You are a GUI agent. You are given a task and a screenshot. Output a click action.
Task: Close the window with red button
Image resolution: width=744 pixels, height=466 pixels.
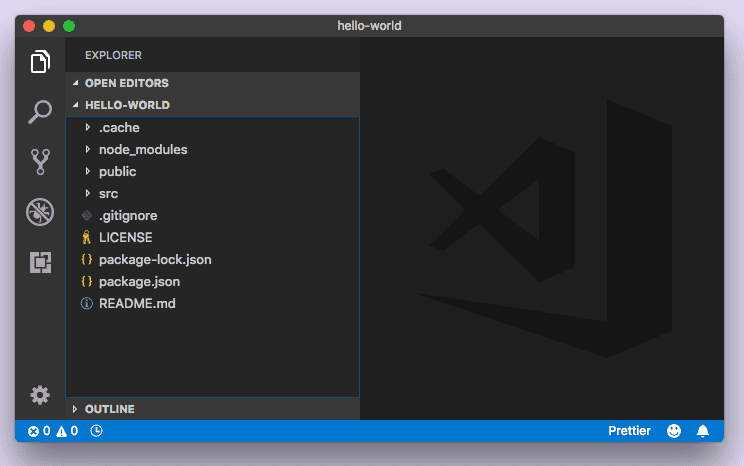[29, 26]
